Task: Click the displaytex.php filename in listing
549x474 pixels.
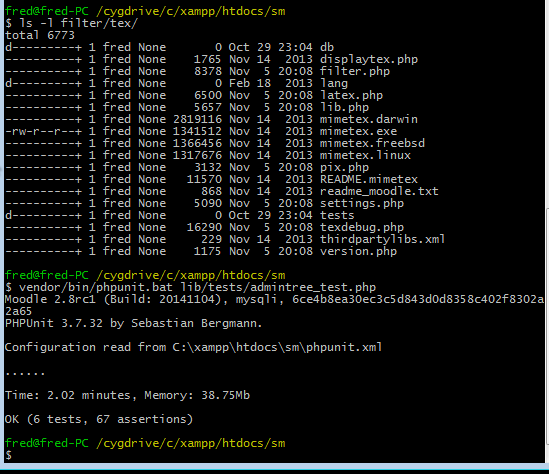Action: click(369, 60)
